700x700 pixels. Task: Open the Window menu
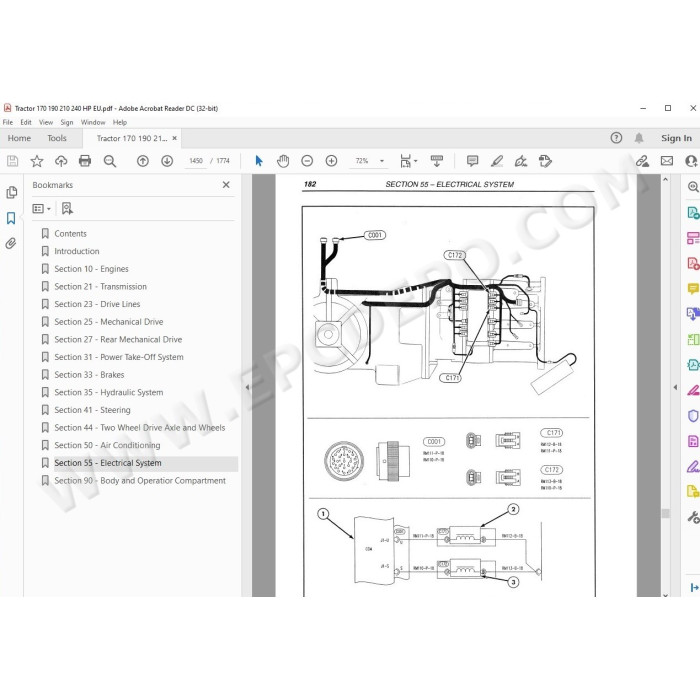coord(93,122)
